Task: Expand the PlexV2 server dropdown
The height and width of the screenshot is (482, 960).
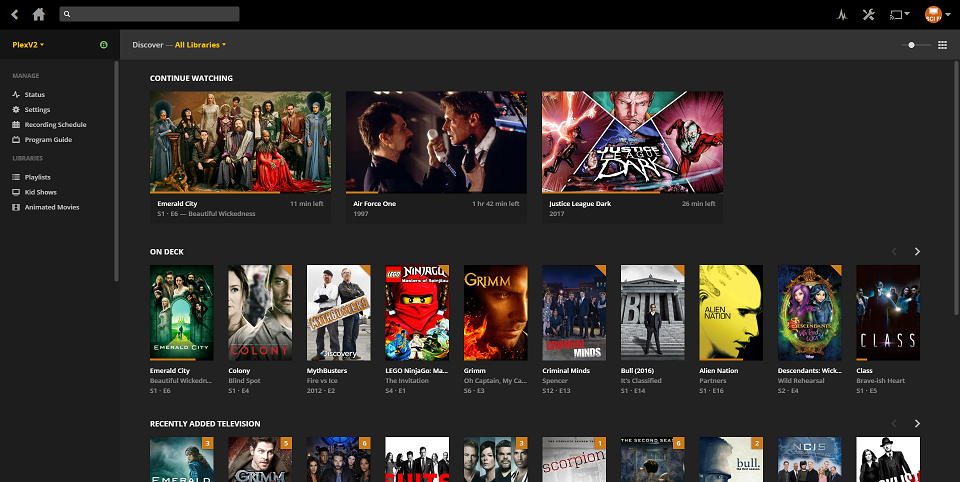Action: pyautogui.click(x=28, y=45)
